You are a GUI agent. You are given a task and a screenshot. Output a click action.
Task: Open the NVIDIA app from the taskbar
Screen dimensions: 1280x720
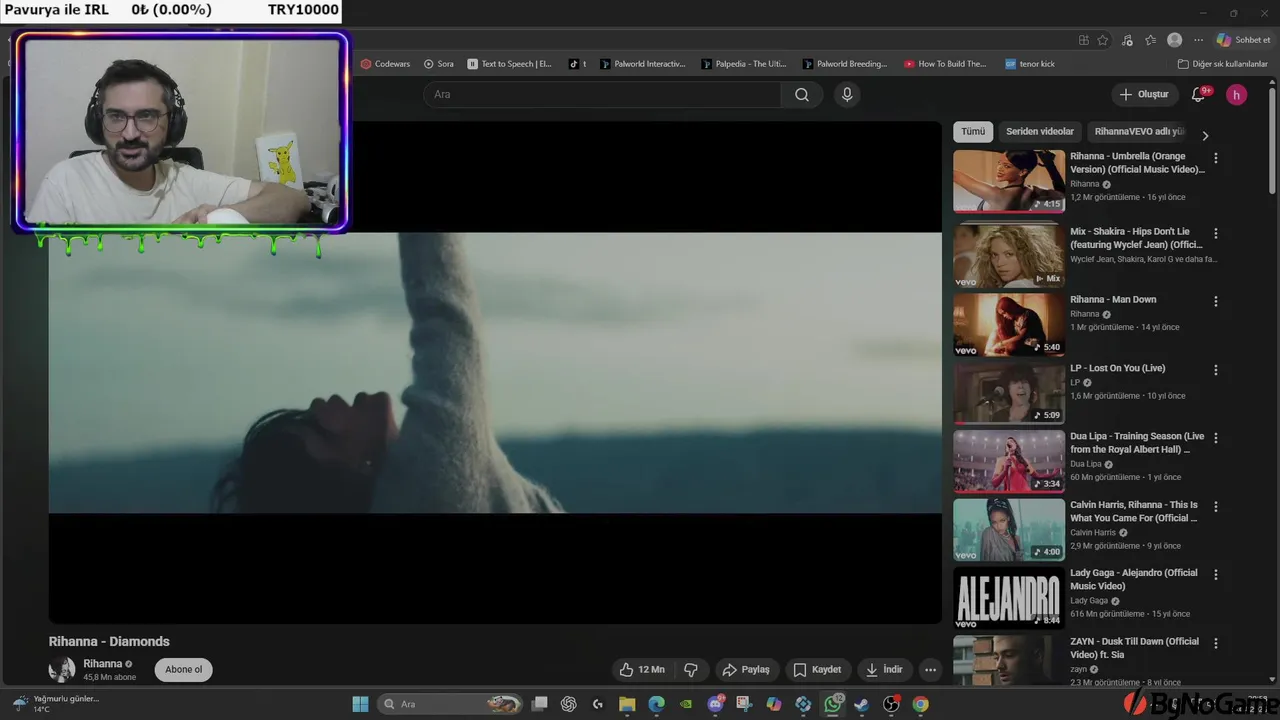coord(685,704)
